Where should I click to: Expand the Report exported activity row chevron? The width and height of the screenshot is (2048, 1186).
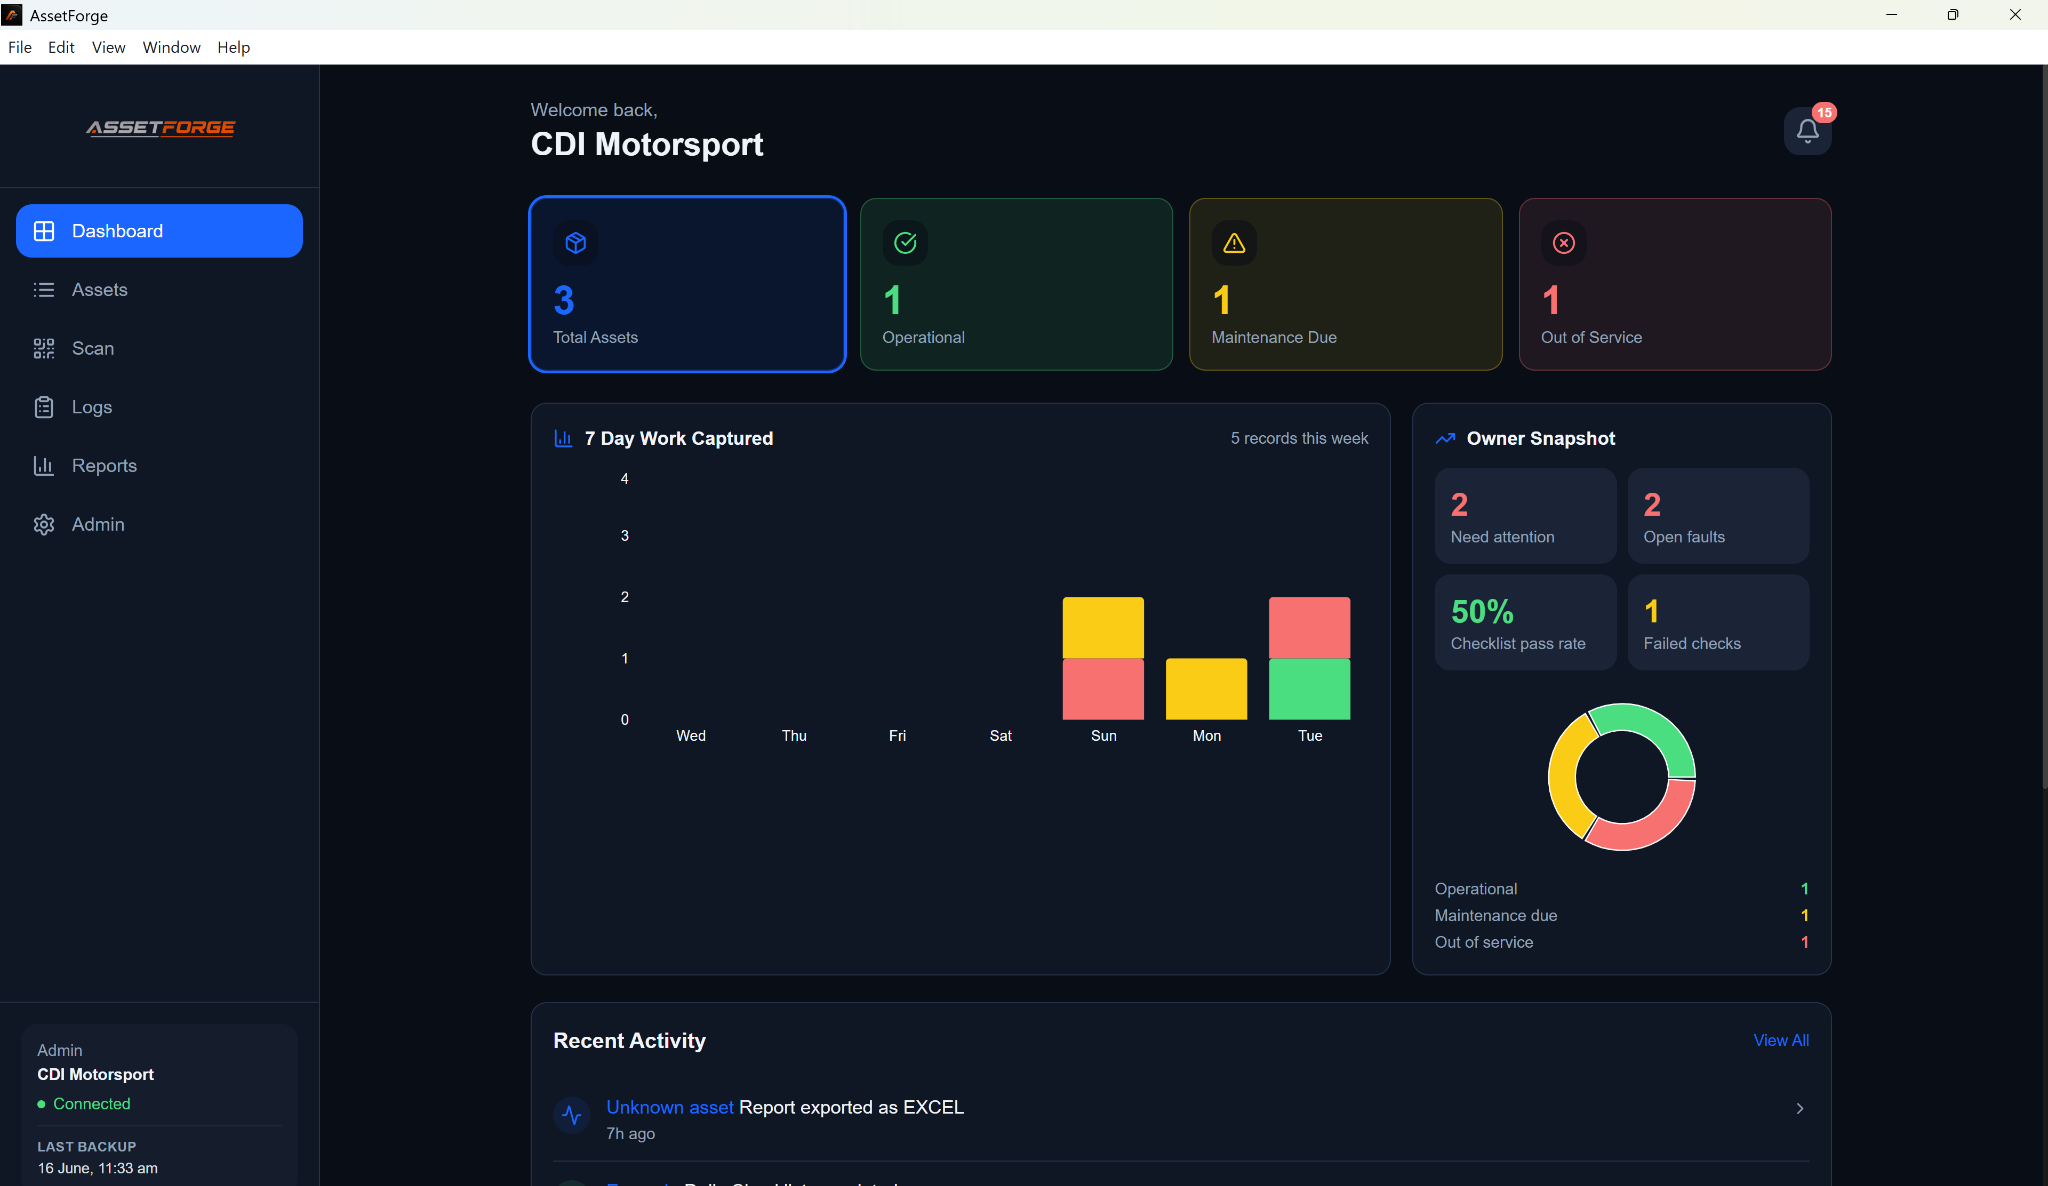(x=1800, y=1108)
